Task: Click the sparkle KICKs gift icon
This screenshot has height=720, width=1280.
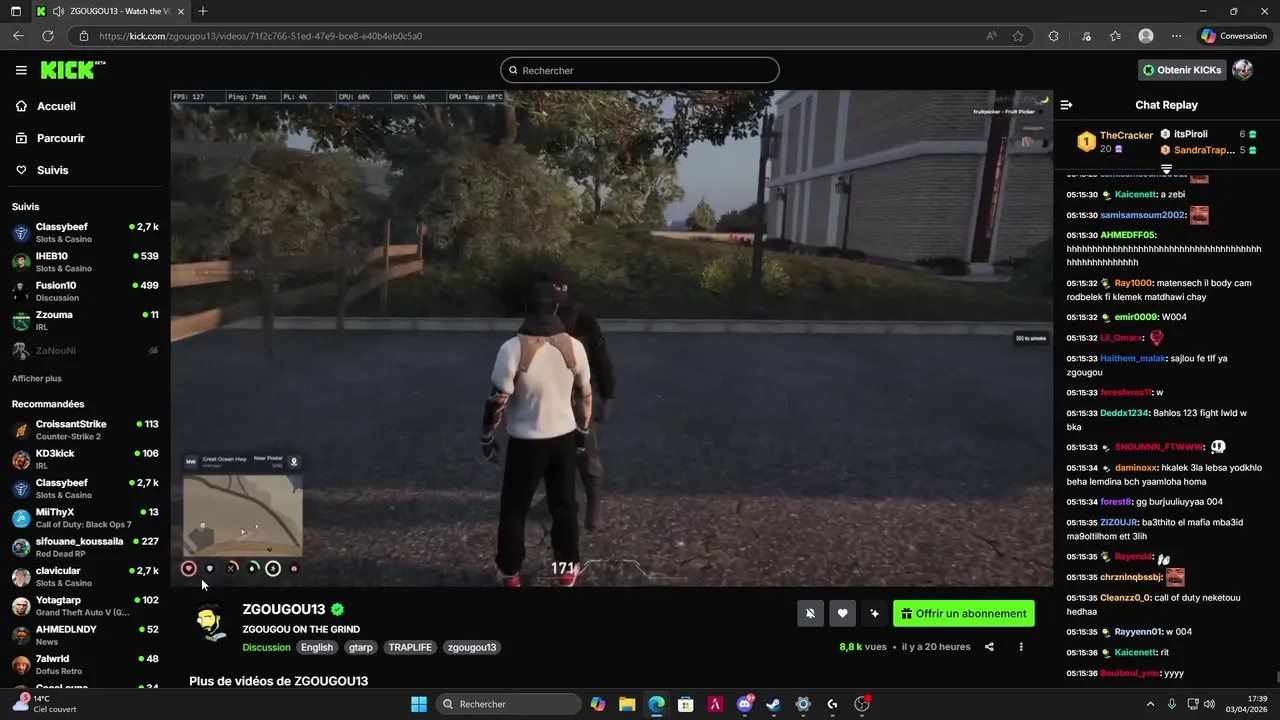Action: tap(874, 613)
